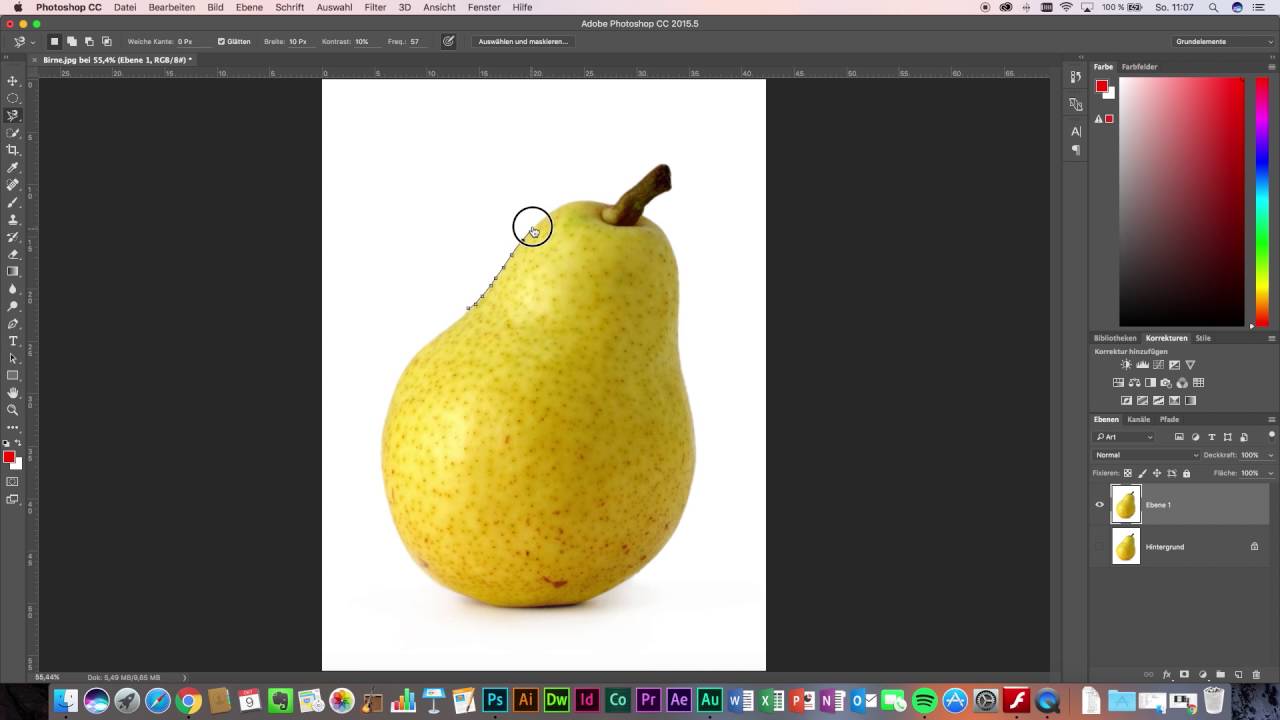Click red foreground swatch in Farbe panel
The height and width of the screenshot is (720, 1280).
click(1101, 87)
